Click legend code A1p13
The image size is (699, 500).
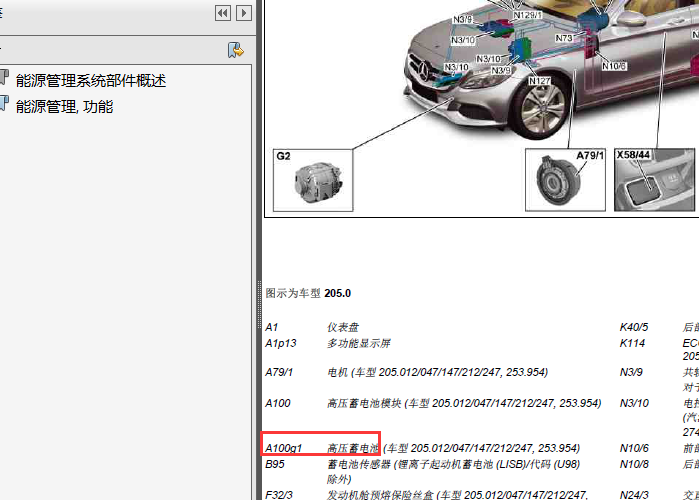[x=281, y=343]
